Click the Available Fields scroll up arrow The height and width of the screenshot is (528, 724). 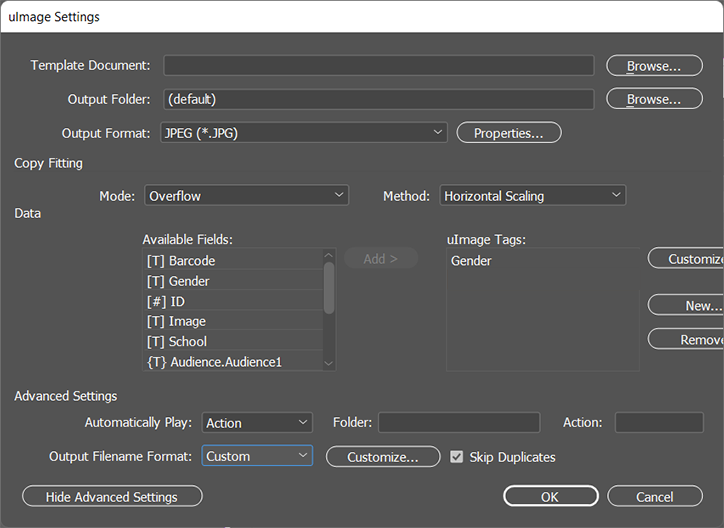click(329, 255)
